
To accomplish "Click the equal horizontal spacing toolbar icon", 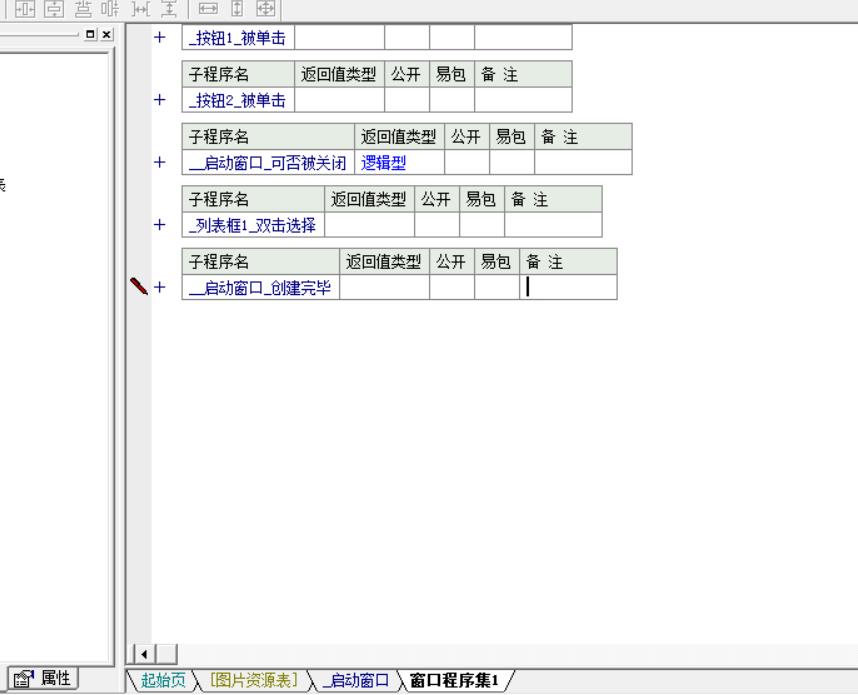I will click(141, 9).
